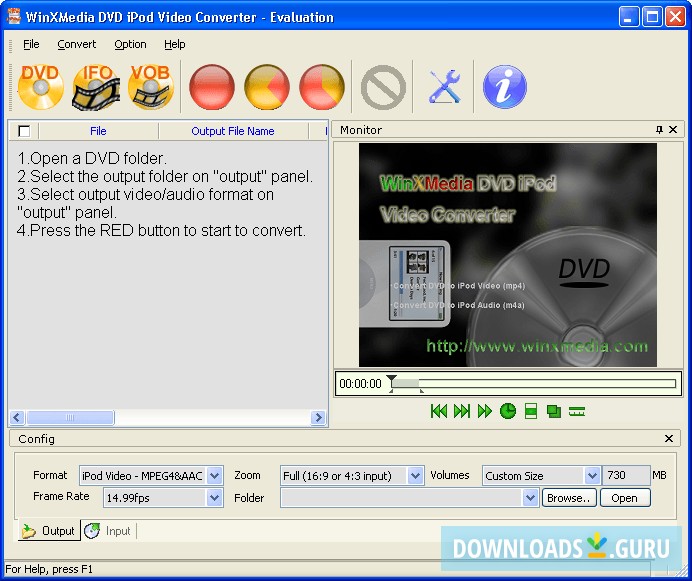
Task: Expand the Folder path dropdown
Action: point(530,498)
